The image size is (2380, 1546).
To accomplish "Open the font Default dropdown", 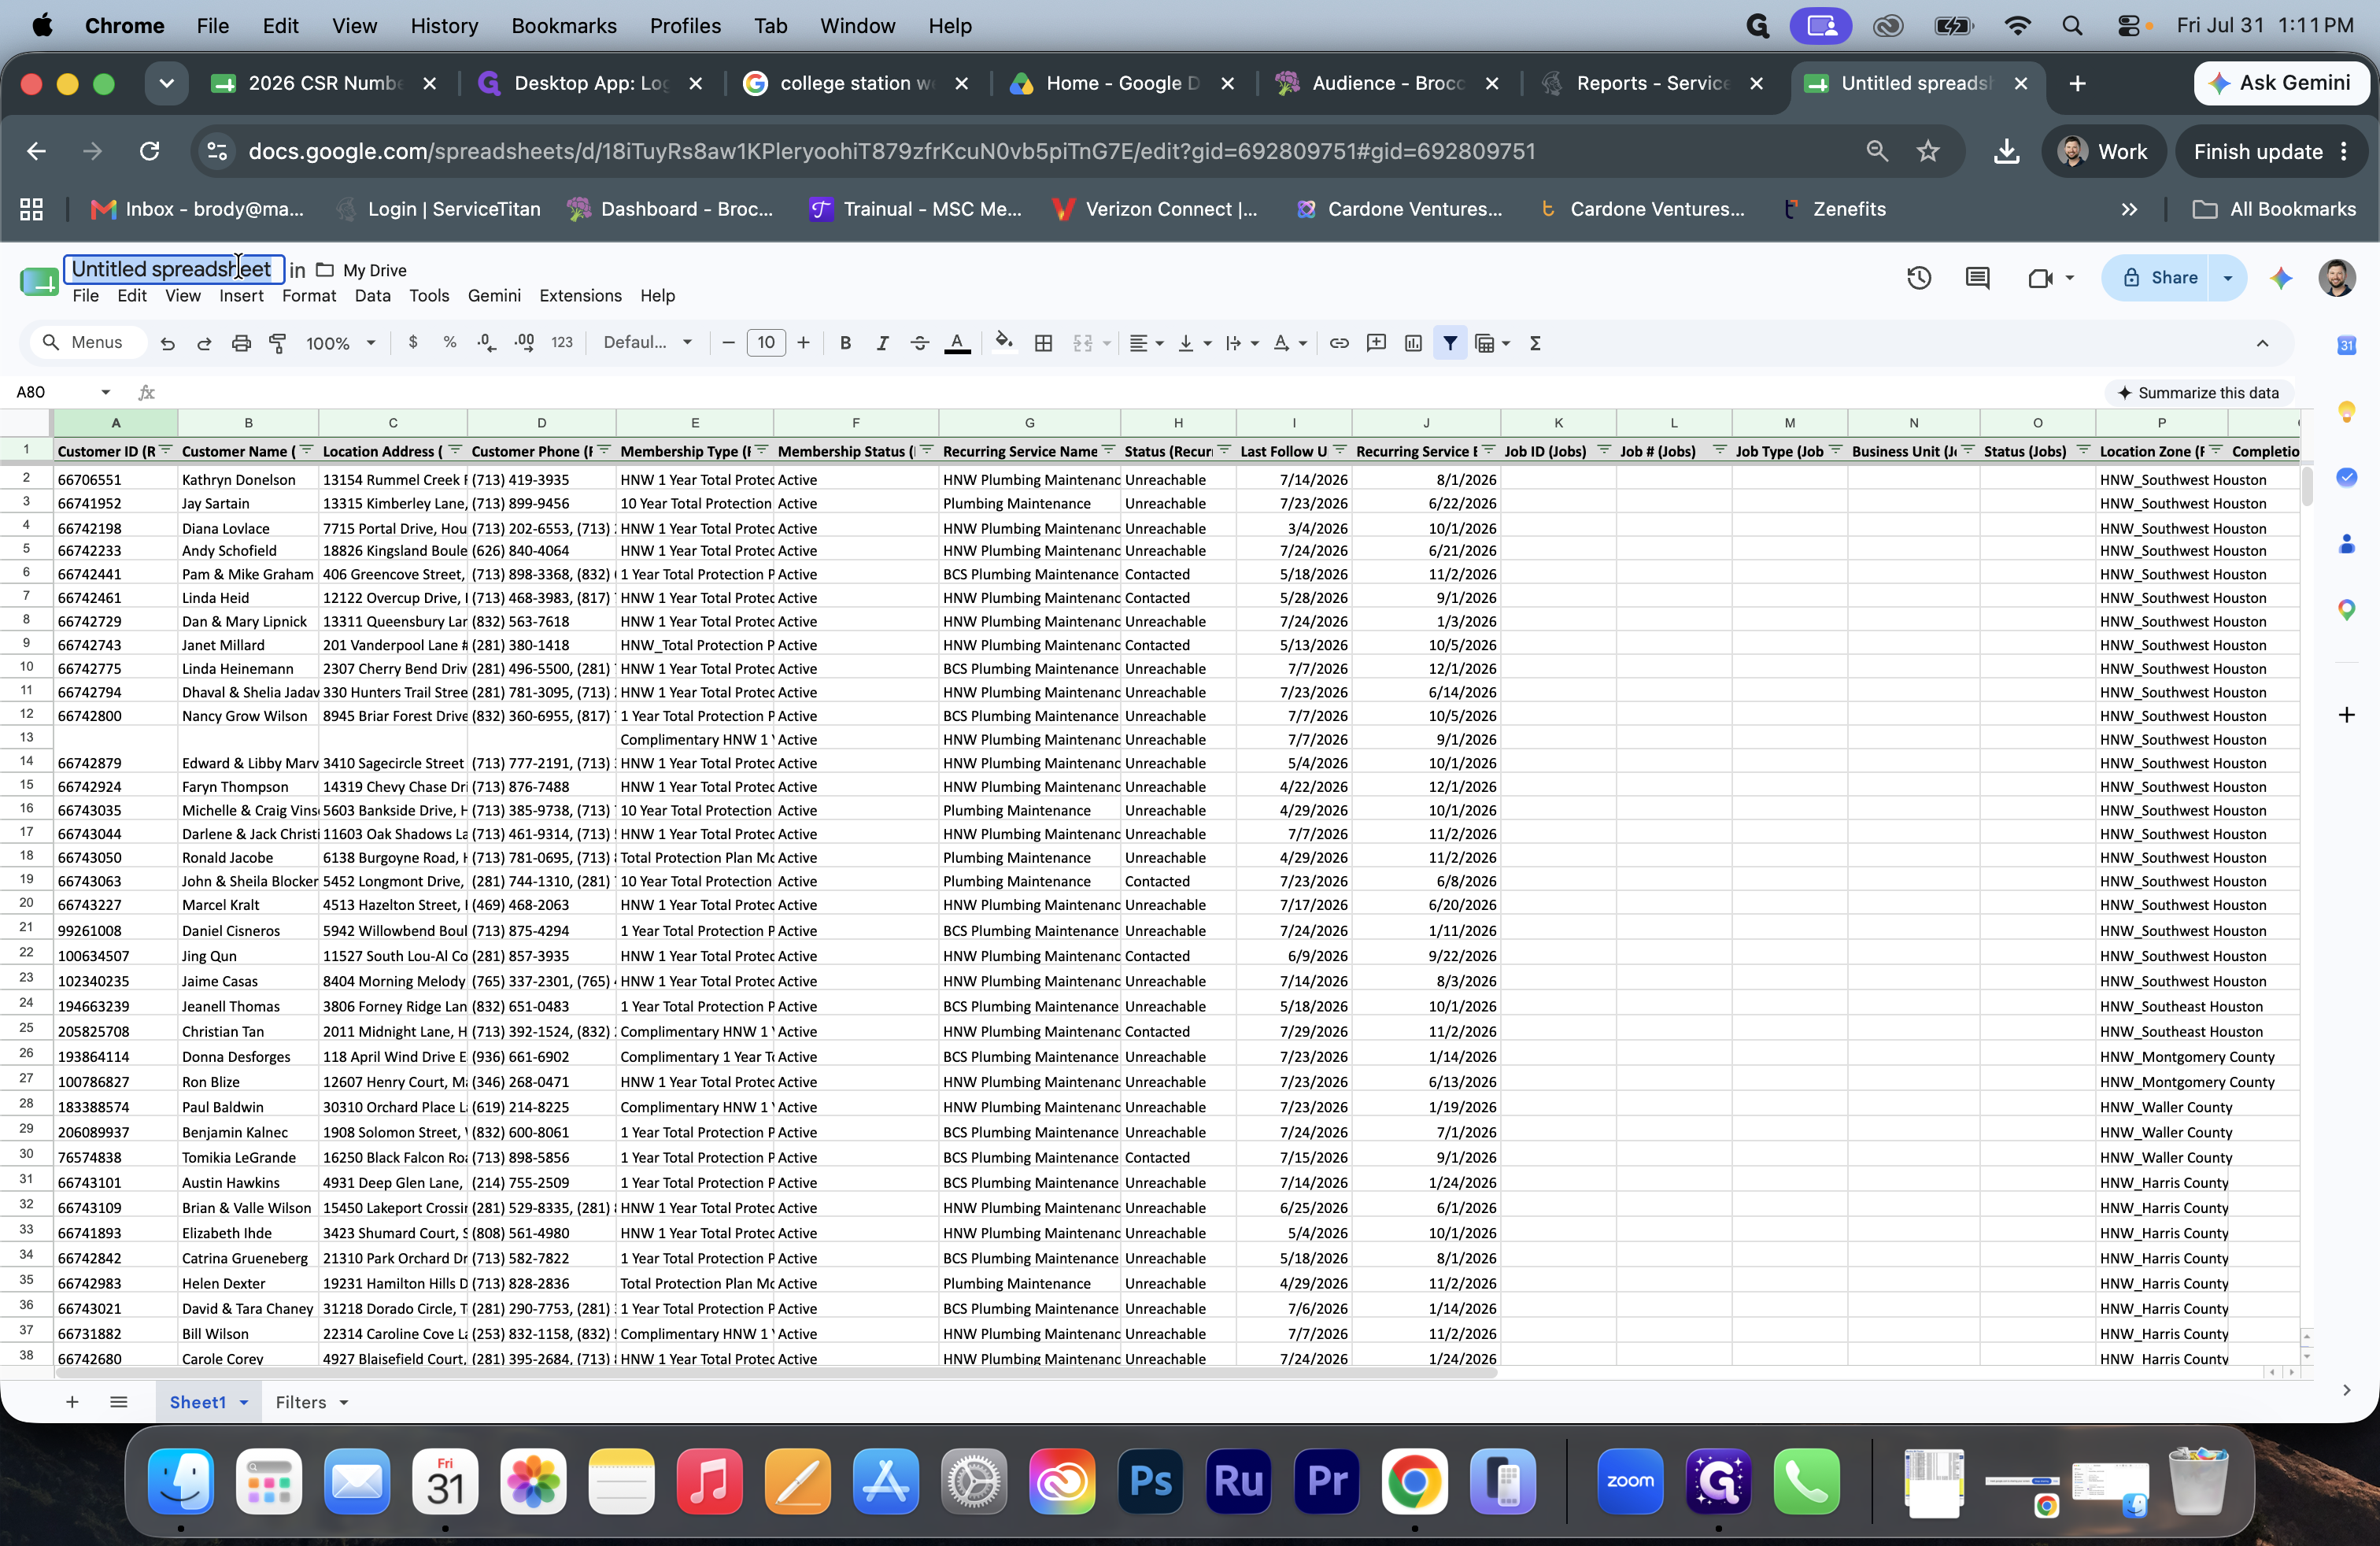I will [648, 343].
